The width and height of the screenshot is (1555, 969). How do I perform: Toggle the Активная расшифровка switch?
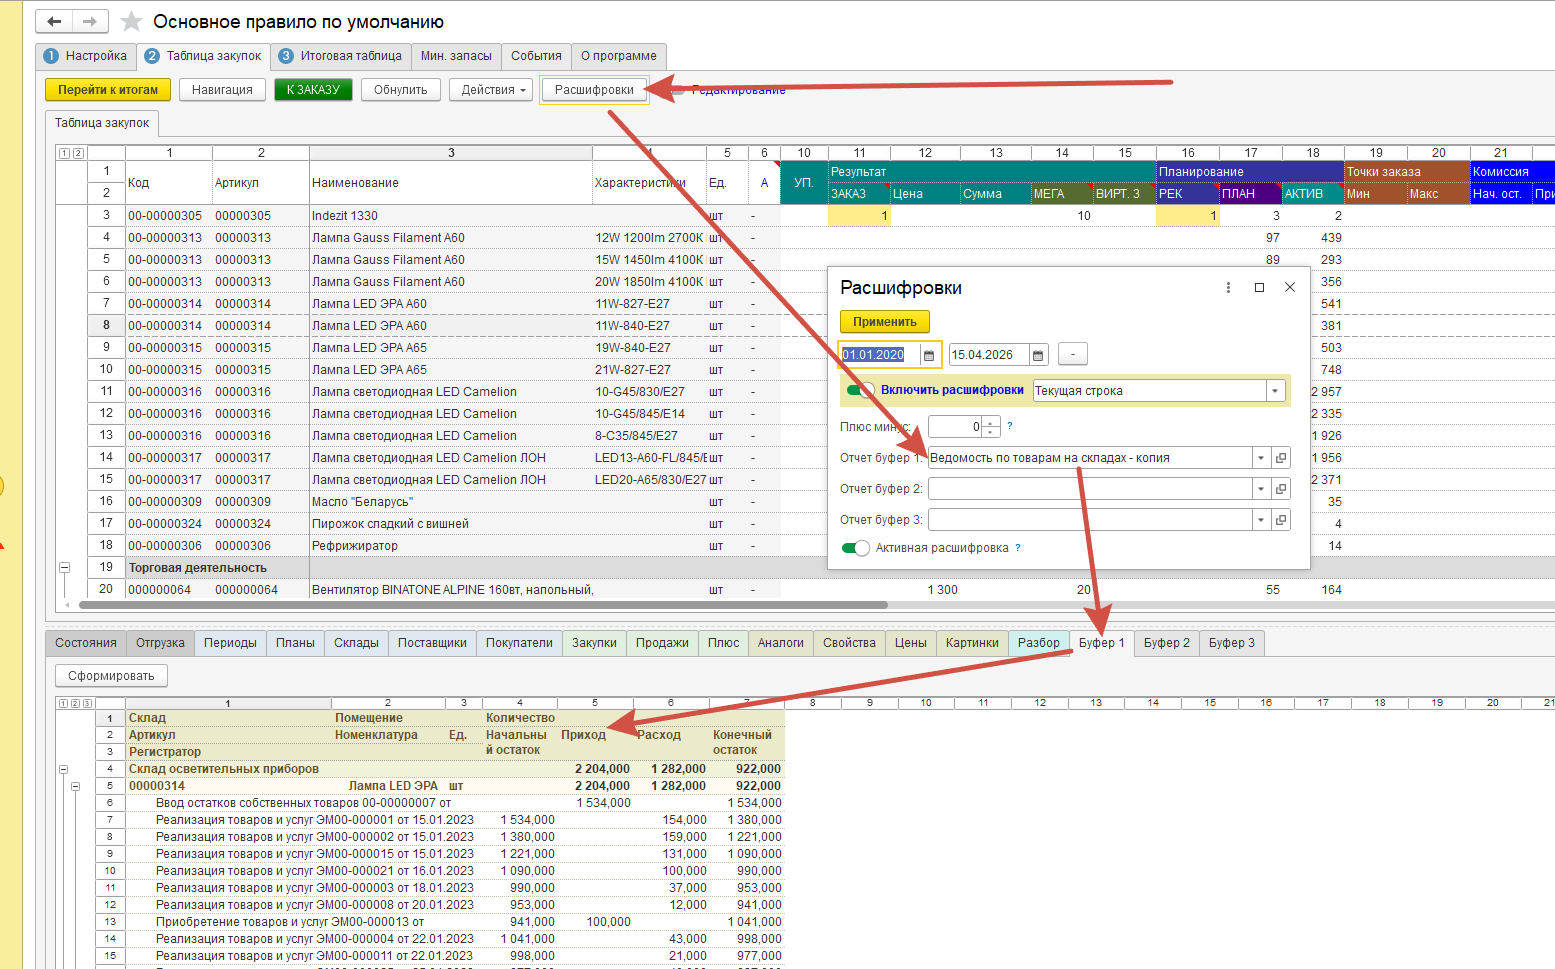point(856,548)
